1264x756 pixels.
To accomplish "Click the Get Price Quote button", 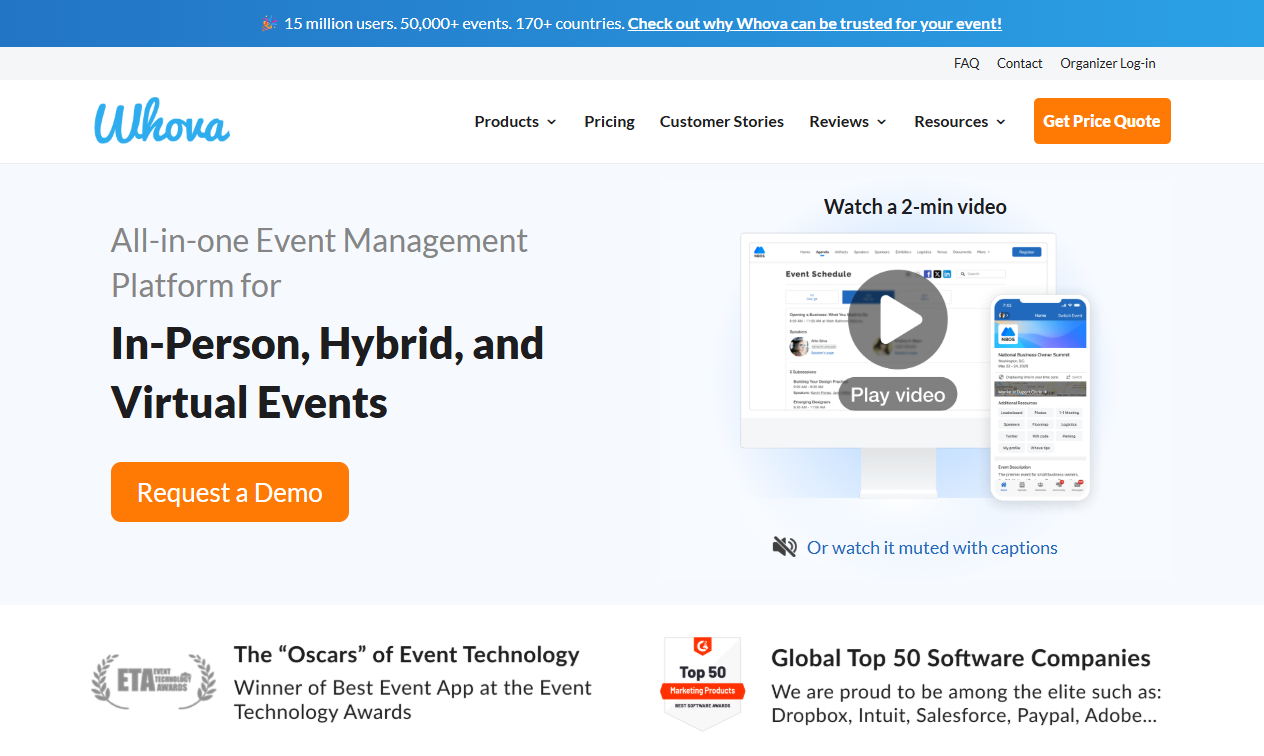I will [1102, 121].
